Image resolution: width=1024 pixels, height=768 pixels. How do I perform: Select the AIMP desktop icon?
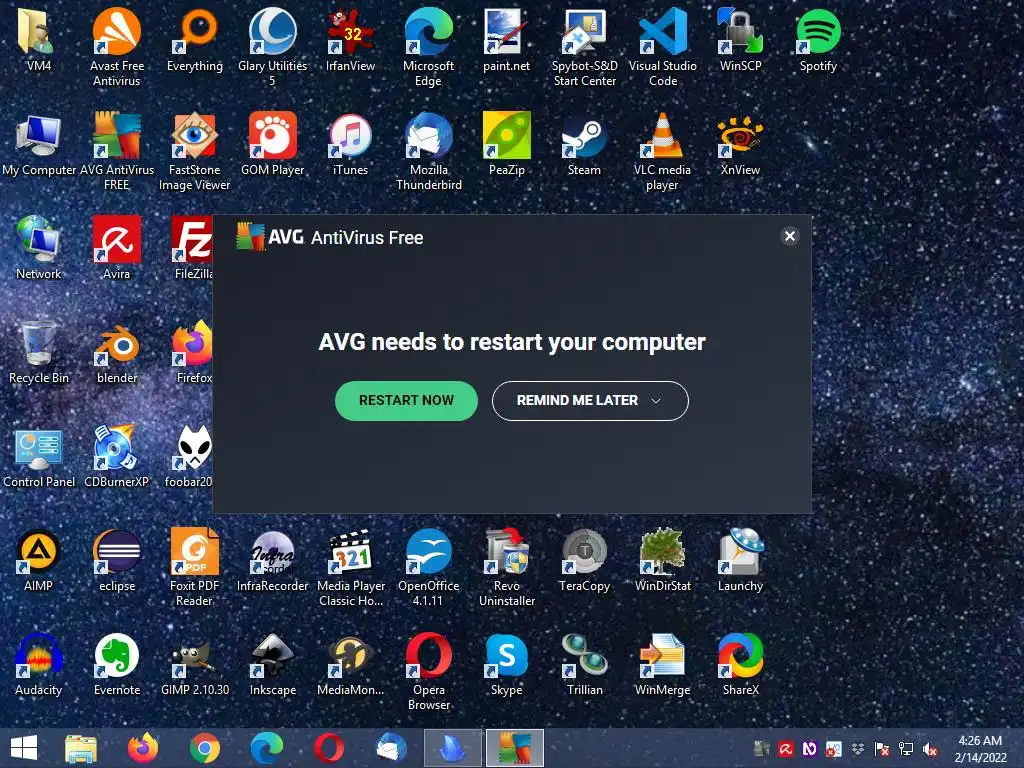tap(39, 560)
